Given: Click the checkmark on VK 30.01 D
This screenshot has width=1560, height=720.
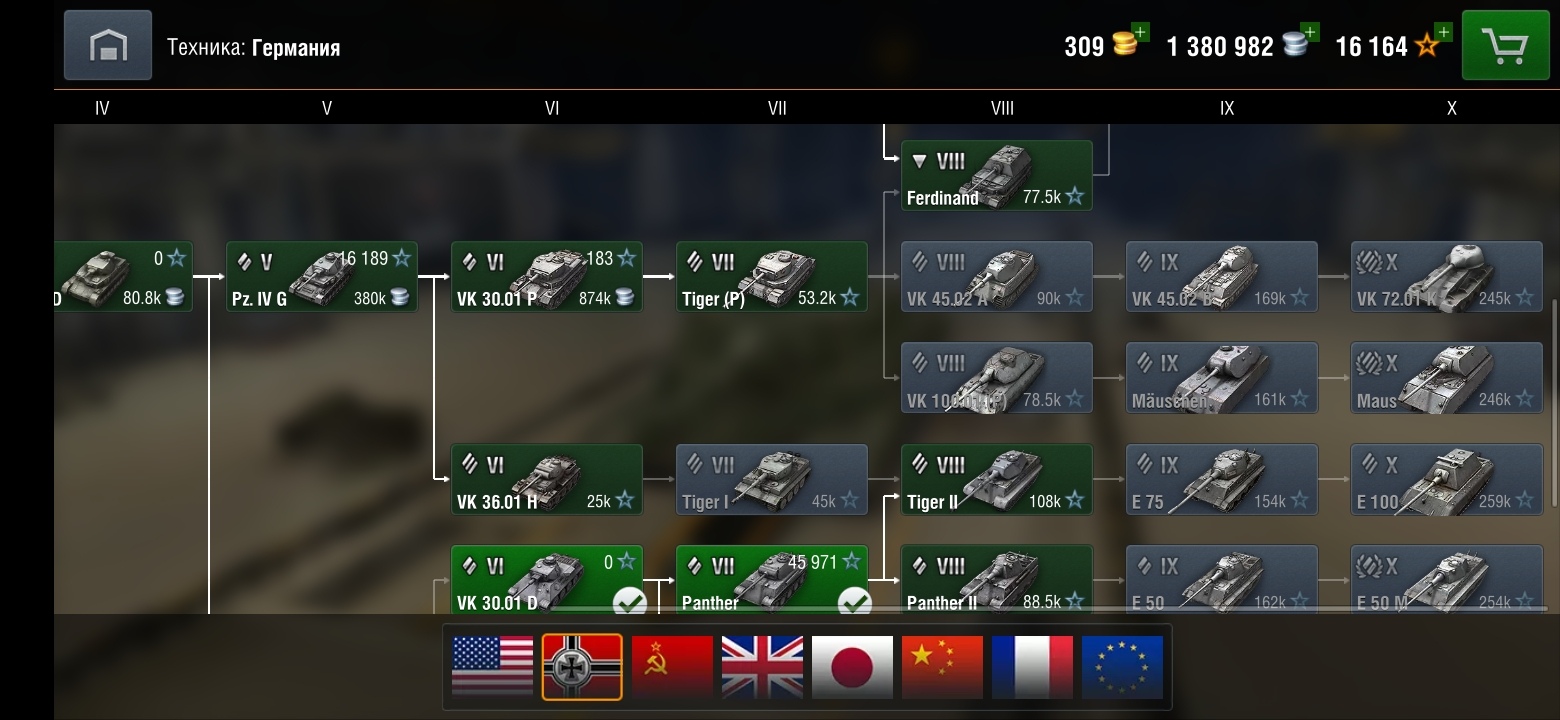Looking at the screenshot, I should tap(629, 602).
